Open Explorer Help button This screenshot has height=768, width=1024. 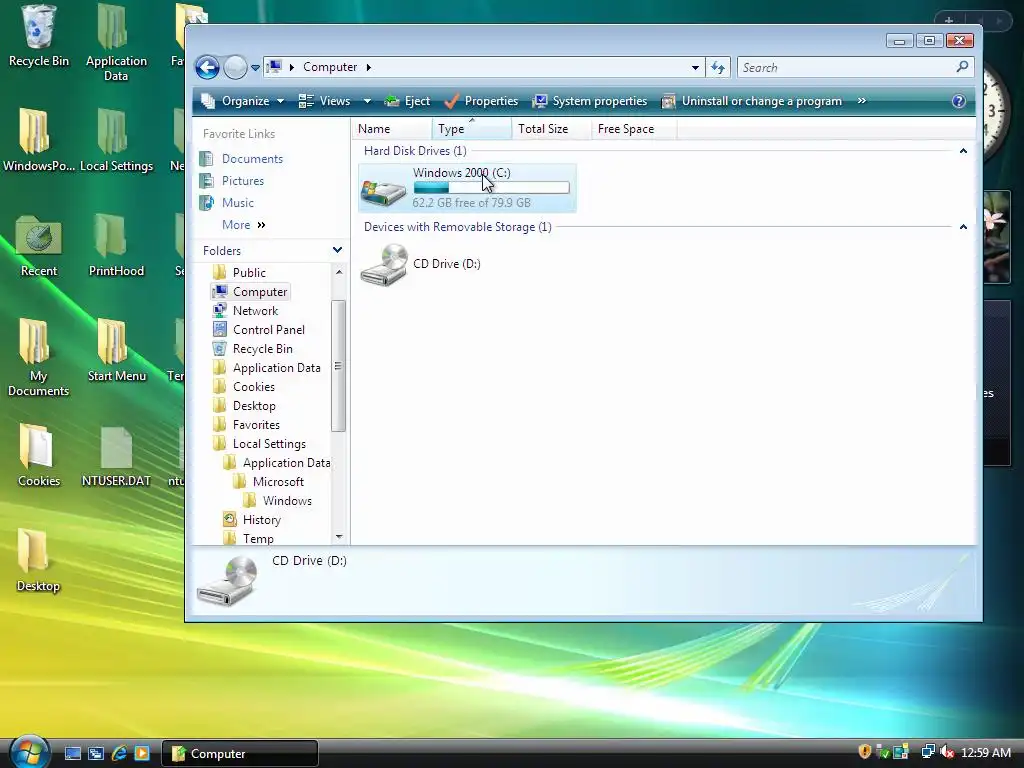pos(959,101)
